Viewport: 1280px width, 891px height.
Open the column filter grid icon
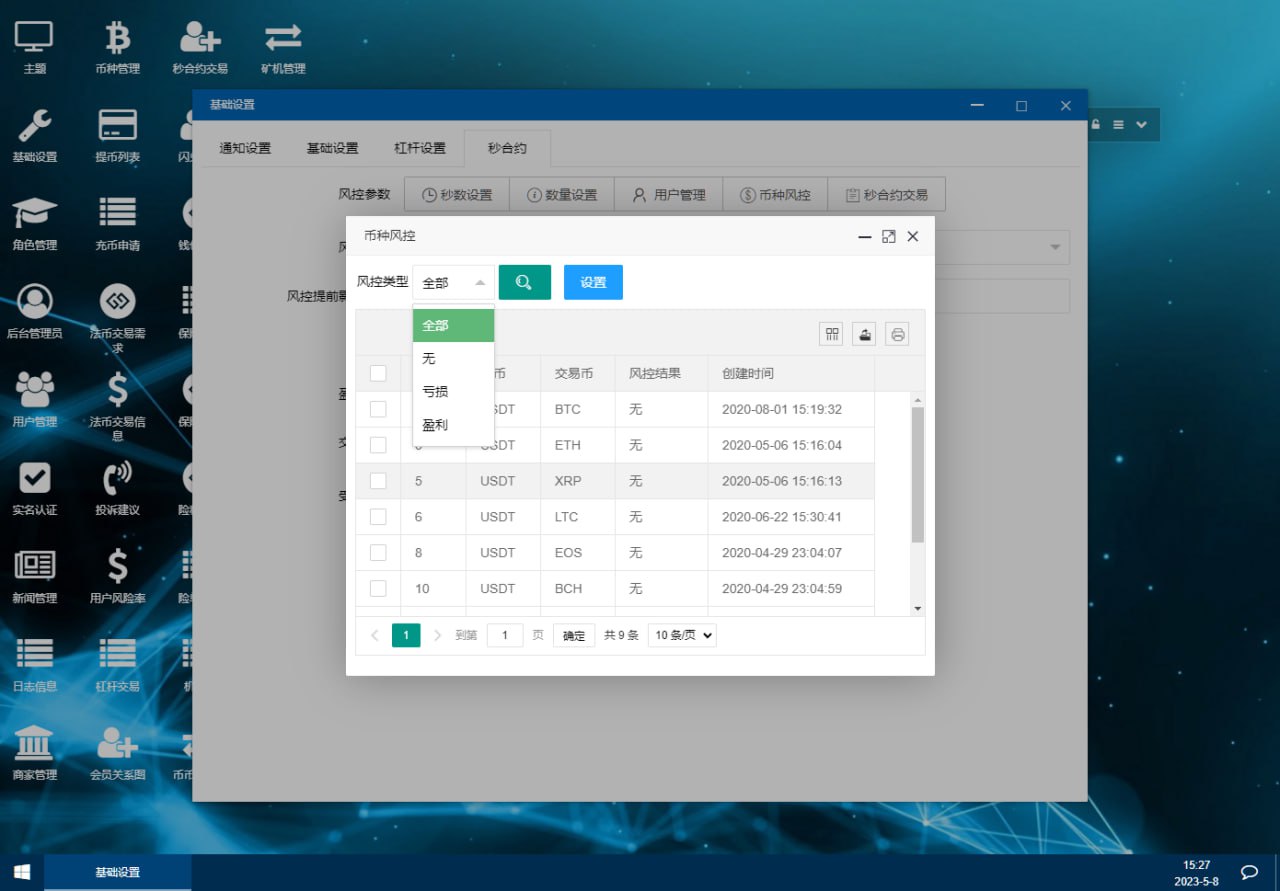831,334
